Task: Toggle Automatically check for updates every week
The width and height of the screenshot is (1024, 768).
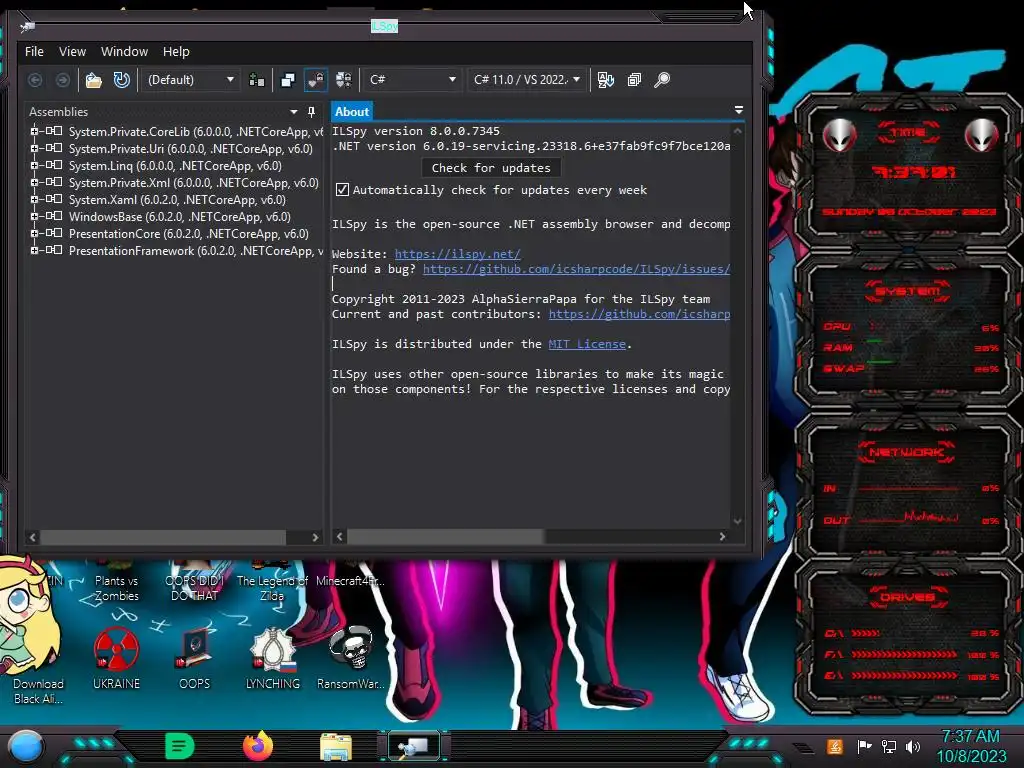Action: [342, 189]
